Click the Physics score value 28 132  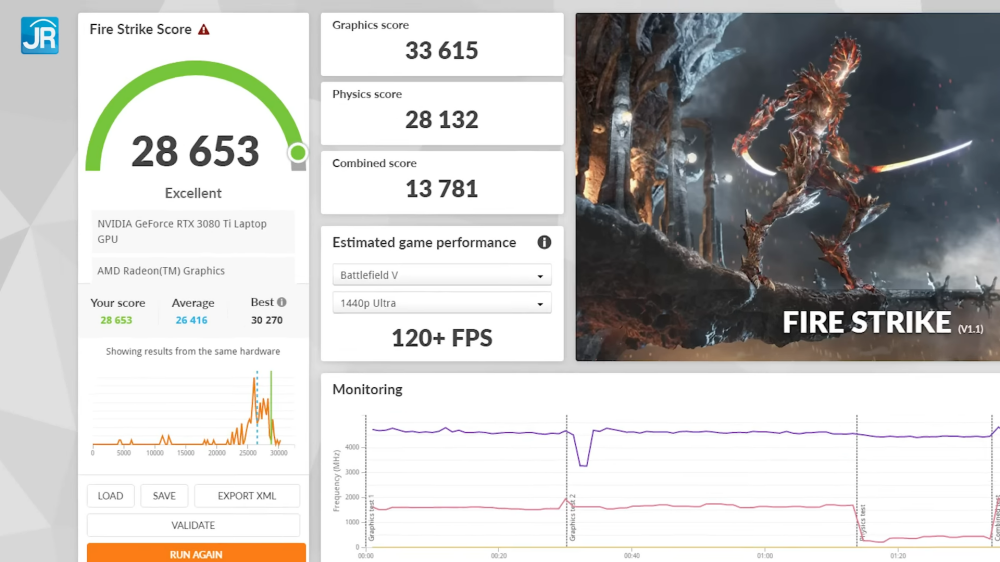441,119
